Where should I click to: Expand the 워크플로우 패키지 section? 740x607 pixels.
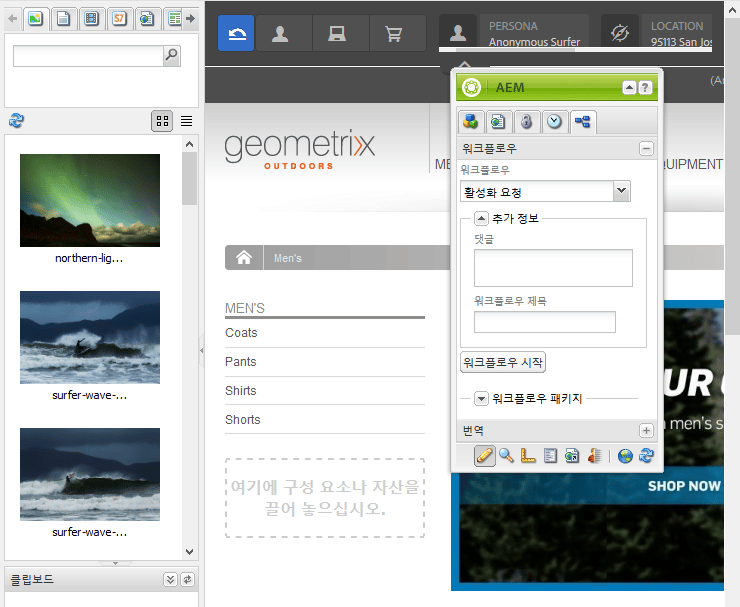point(481,398)
